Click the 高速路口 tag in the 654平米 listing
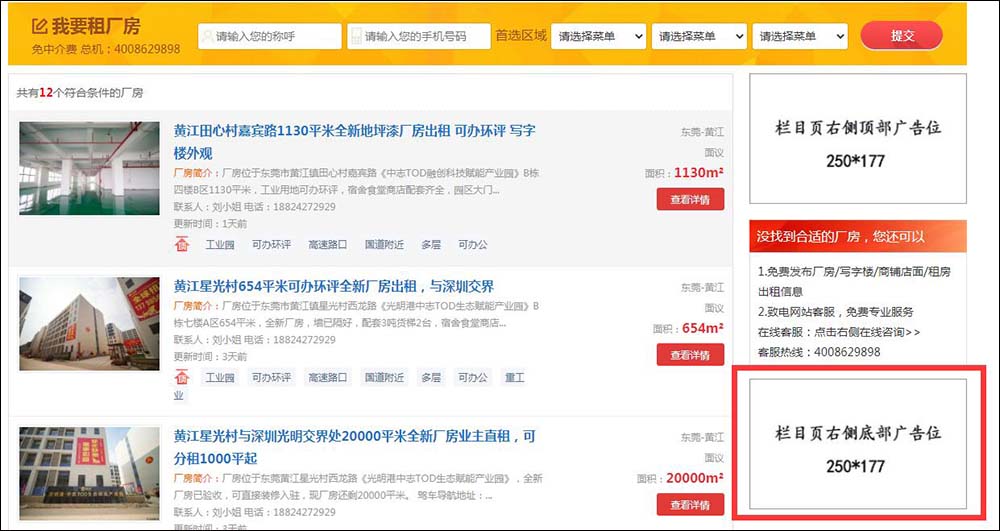This screenshot has width=1000, height=531. (x=328, y=377)
